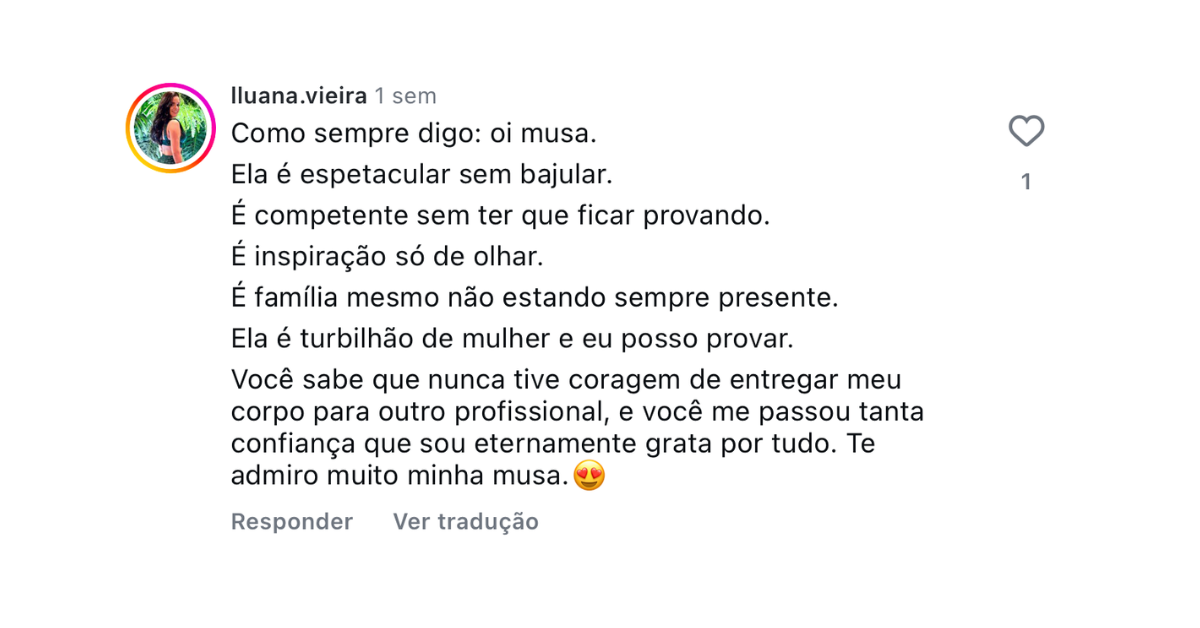Open the lluana.vieira username link
The width and height of the screenshot is (1200, 628).
[299, 96]
